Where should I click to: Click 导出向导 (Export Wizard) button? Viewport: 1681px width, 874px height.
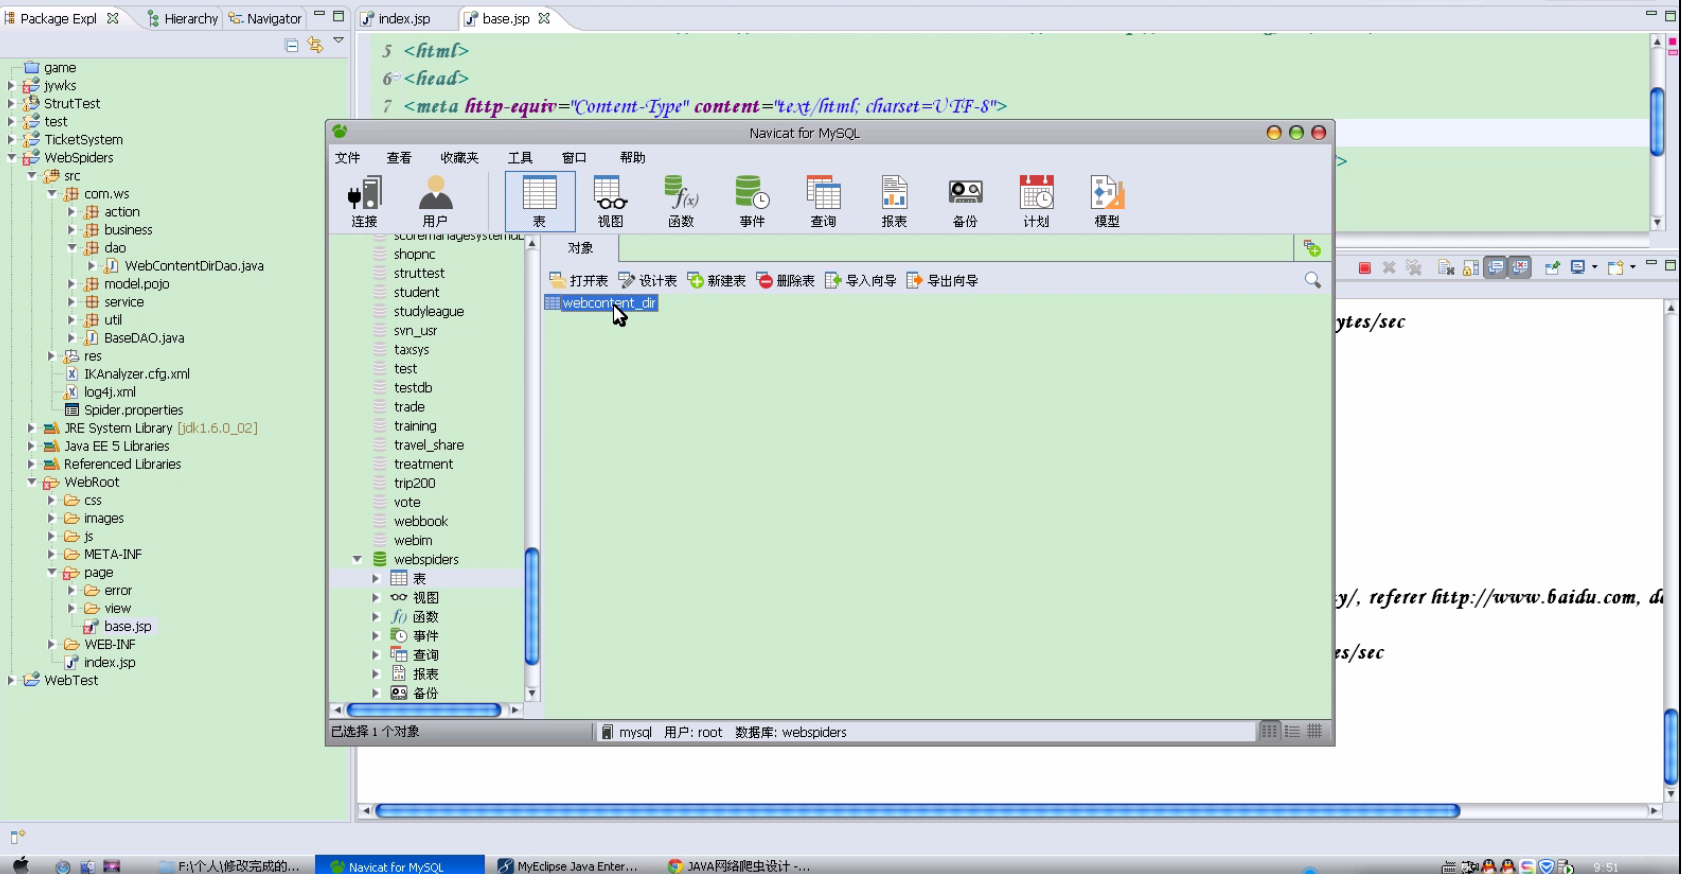tap(942, 281)
